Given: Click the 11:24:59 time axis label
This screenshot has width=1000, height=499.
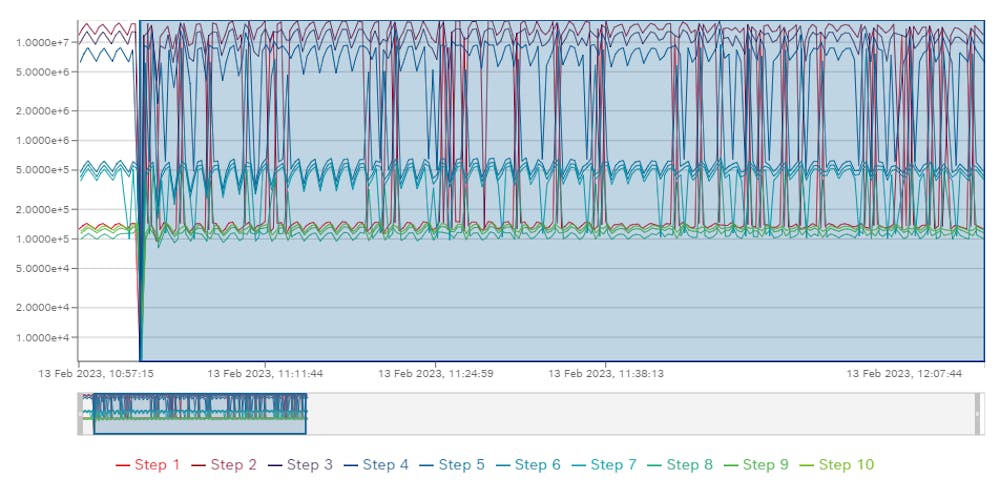Looking at the screenshot, I should tap(435, 373).
